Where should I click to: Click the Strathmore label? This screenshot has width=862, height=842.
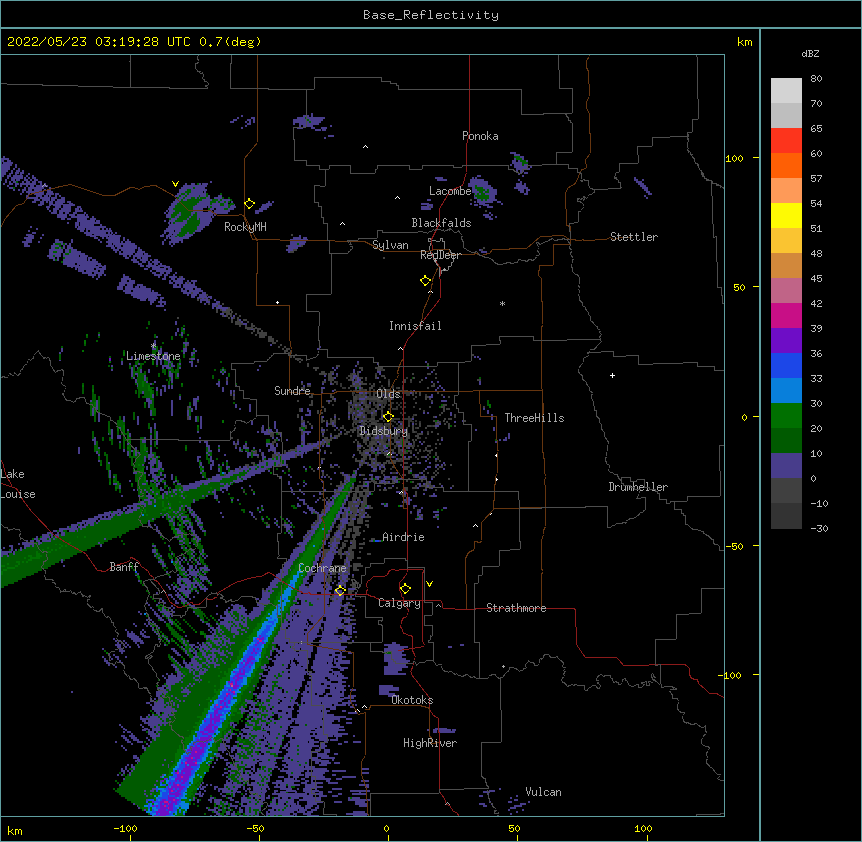[x=516, y=608]
